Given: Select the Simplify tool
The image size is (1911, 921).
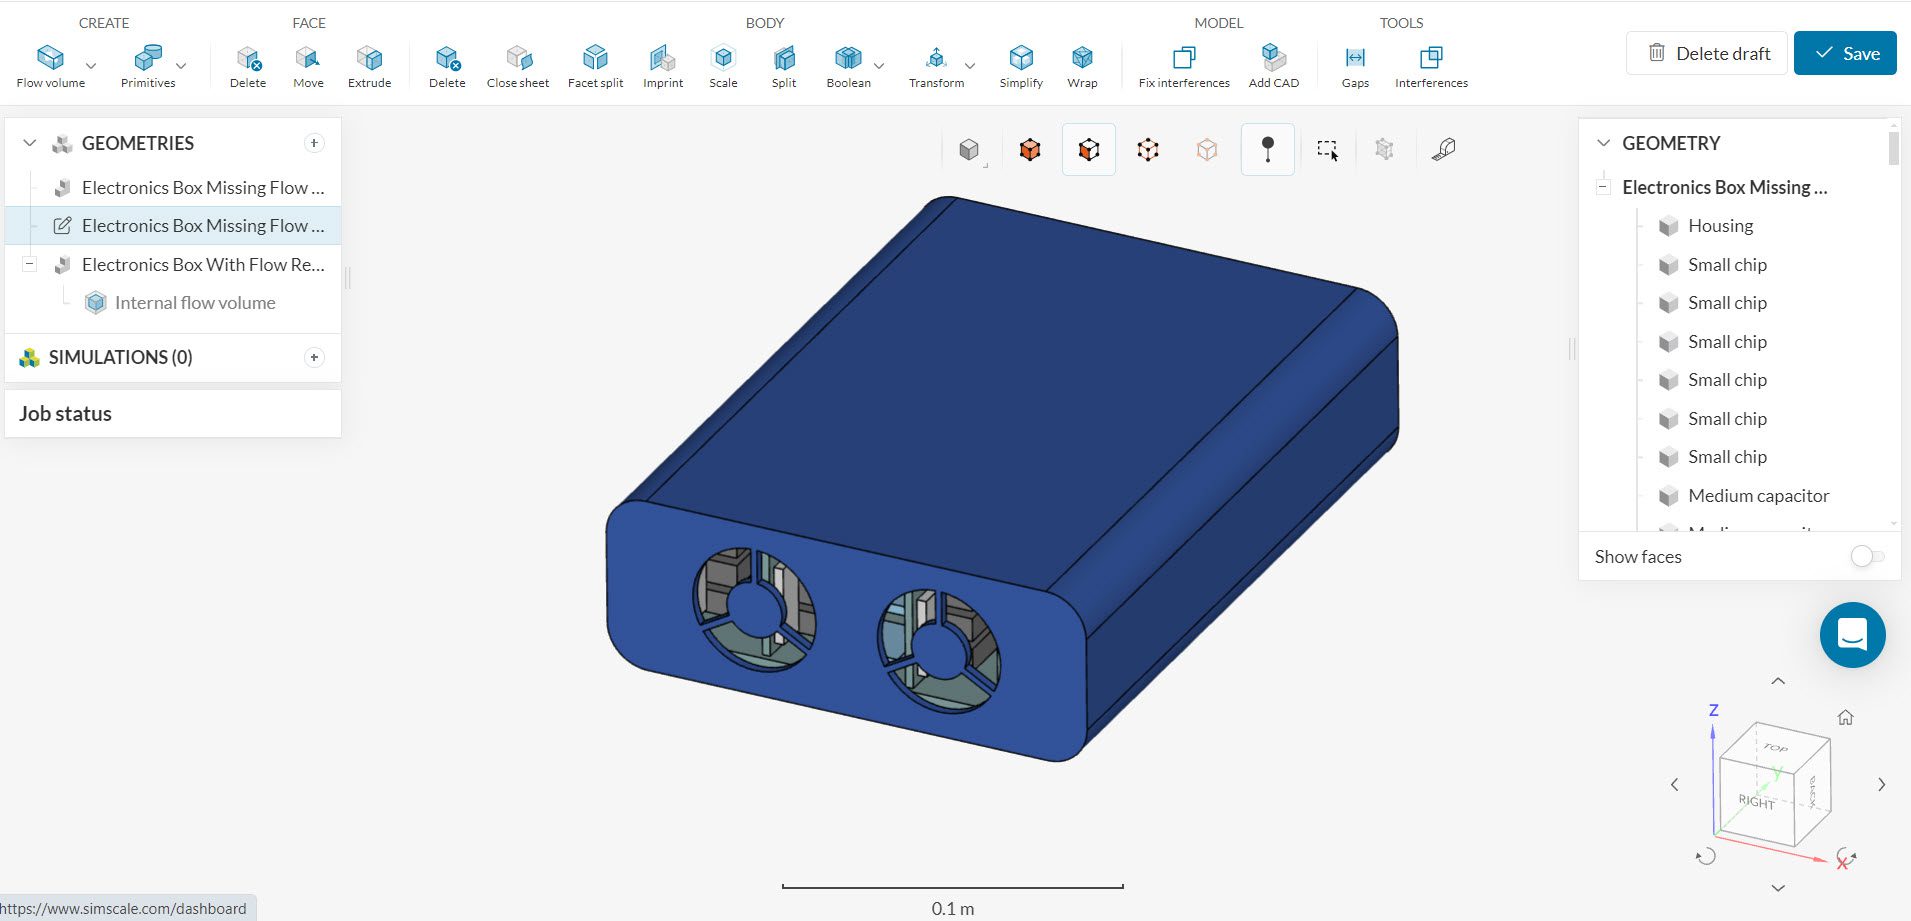Looking at the screenshot, I should (1020, 58).
